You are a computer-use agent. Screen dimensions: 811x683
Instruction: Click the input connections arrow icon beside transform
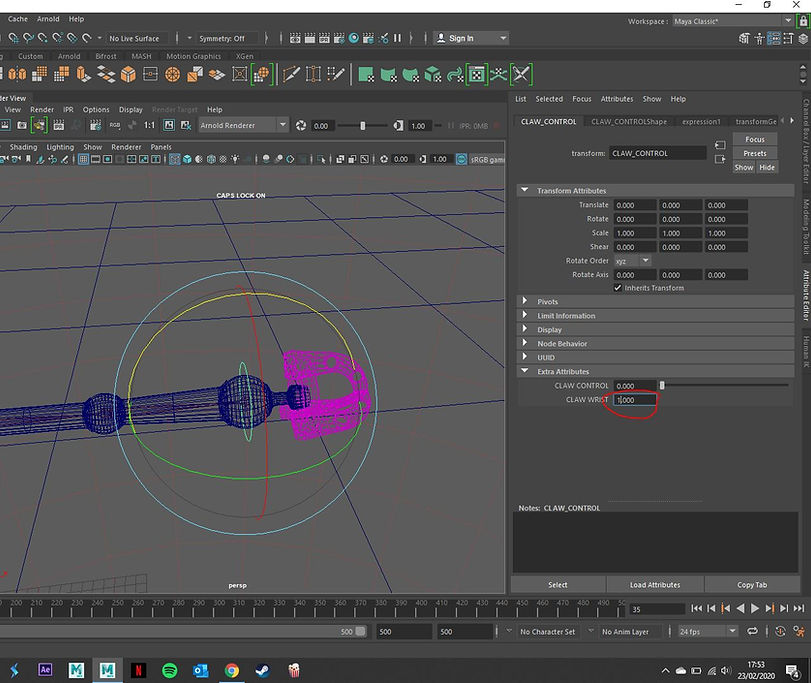point(720,145)
